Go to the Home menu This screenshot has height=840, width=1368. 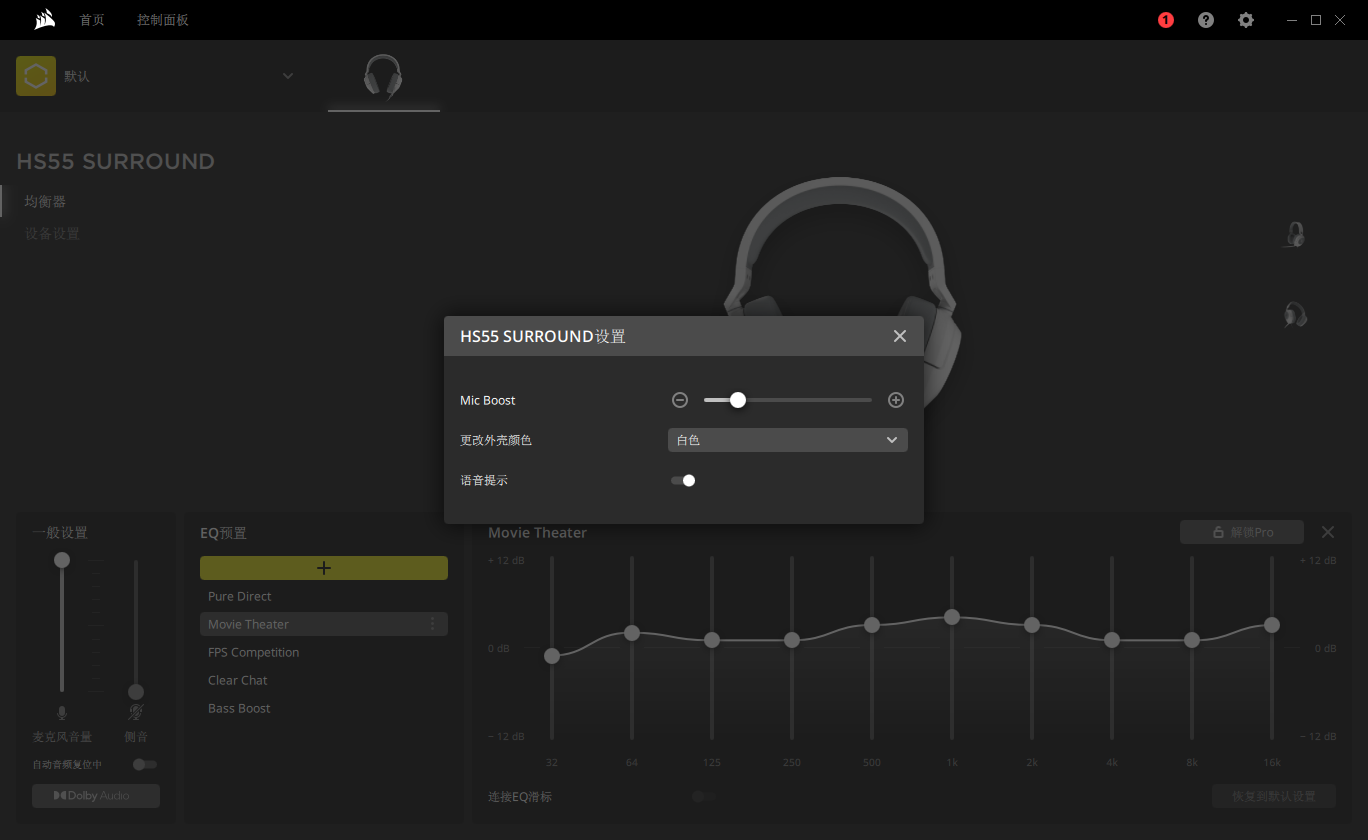coord(92,20)
